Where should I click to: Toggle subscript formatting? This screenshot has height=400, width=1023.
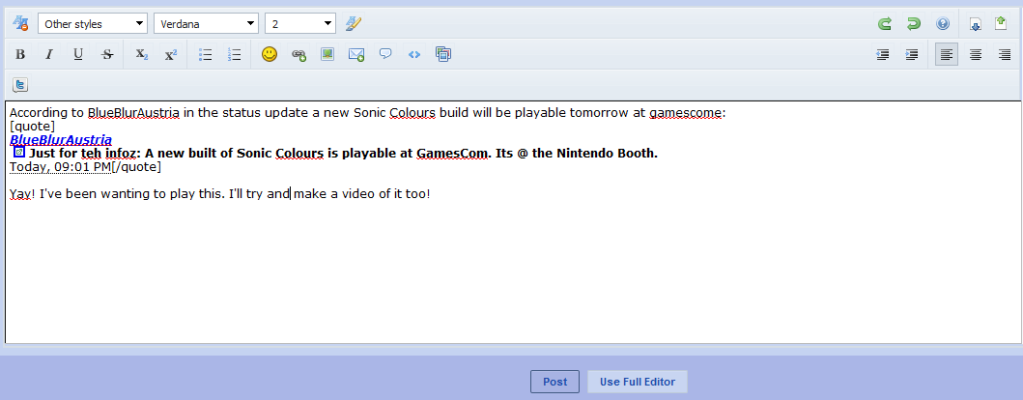click(142, 54)
